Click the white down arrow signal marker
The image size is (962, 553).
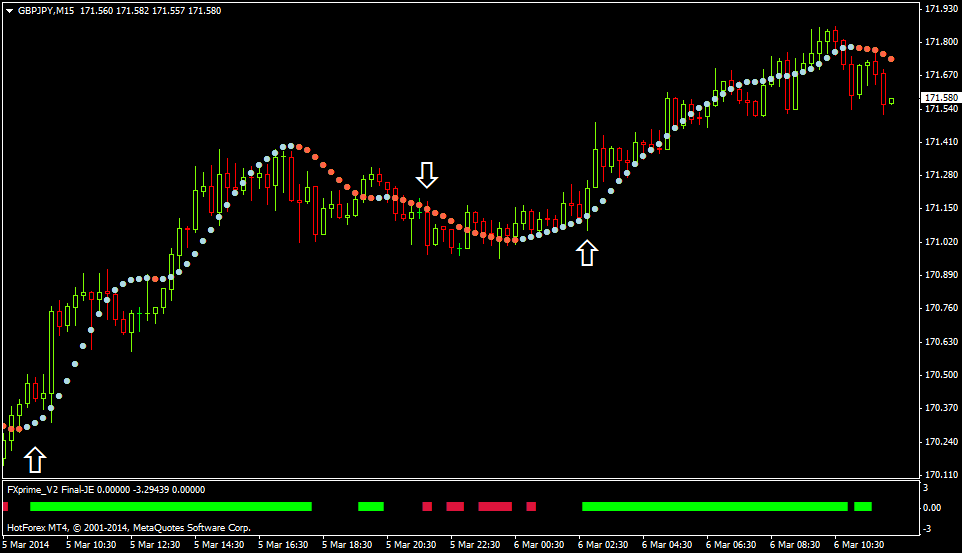[427, 176]
